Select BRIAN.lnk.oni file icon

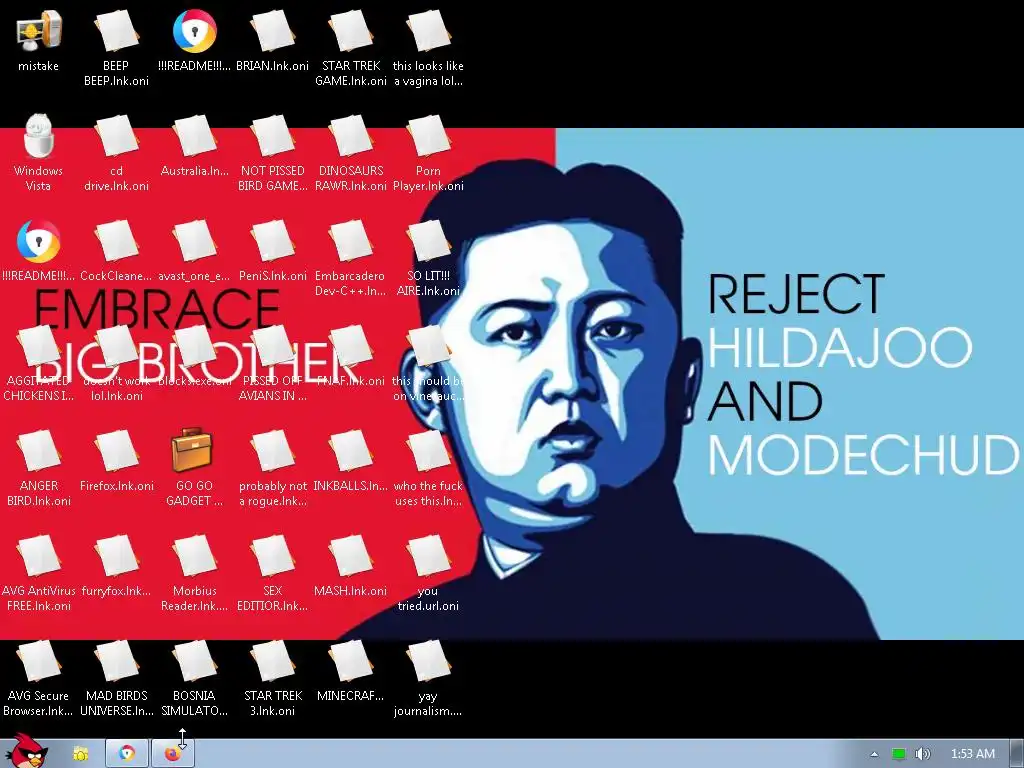[272, 31]
